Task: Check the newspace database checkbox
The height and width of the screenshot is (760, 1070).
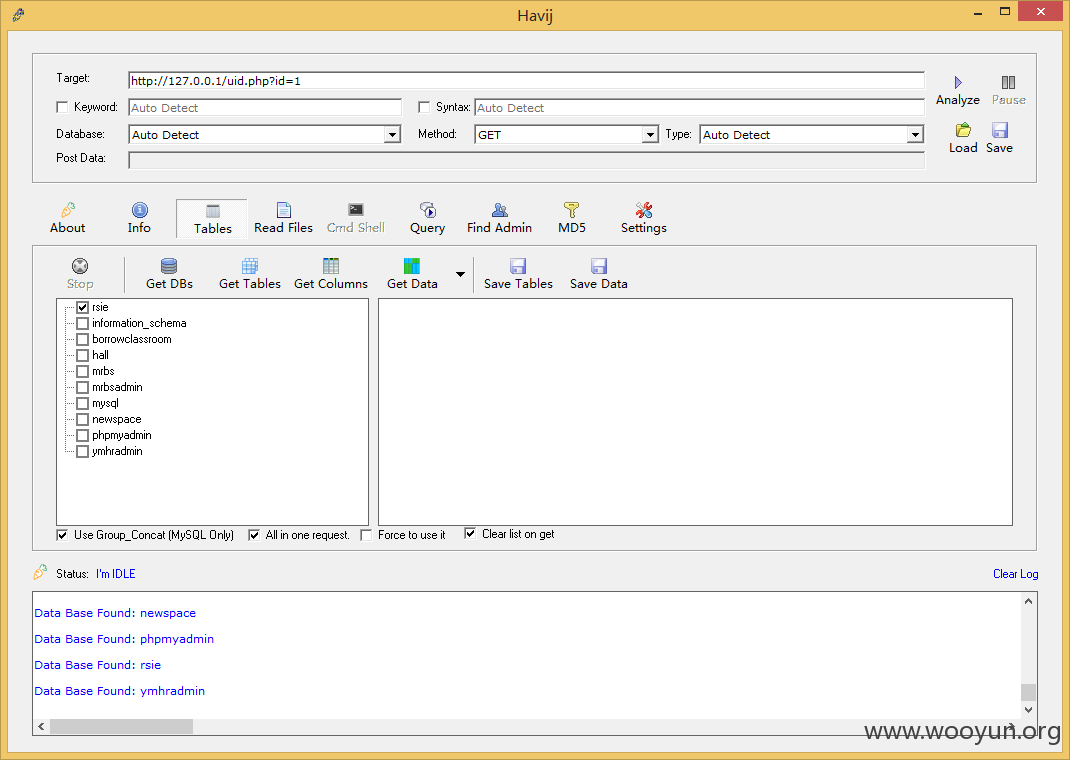Action: 83,420
